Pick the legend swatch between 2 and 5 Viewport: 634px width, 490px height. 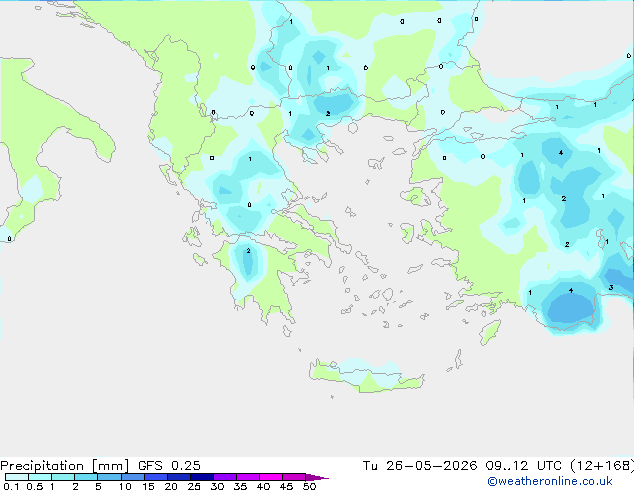click(86, 477)
